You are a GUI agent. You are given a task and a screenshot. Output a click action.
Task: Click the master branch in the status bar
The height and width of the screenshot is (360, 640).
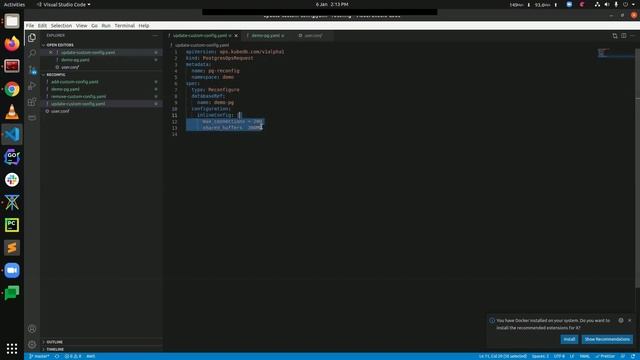[x=39, y=356]
